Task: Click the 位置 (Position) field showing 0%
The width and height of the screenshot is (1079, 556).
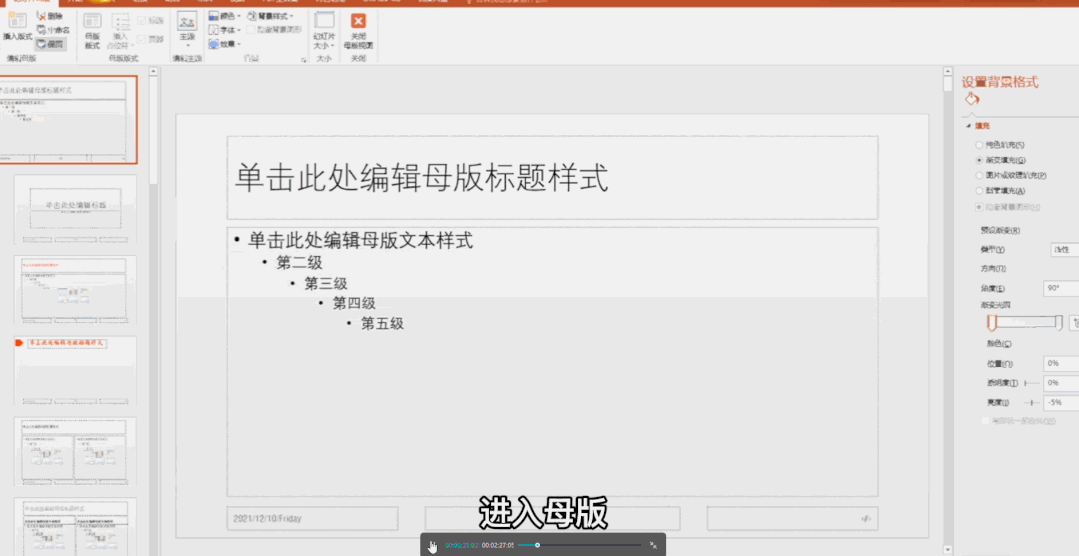Action: pyautogui.click(x=1061, y=363)
